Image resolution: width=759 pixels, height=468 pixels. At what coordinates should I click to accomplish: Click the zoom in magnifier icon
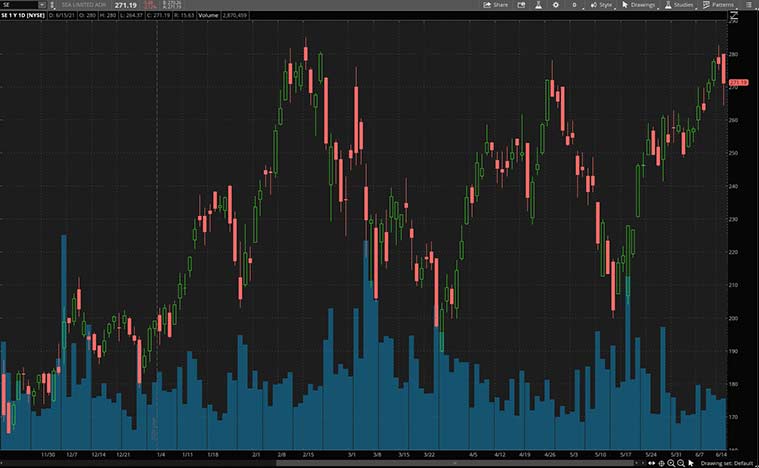pyautogui.click(x=671, y=463)
